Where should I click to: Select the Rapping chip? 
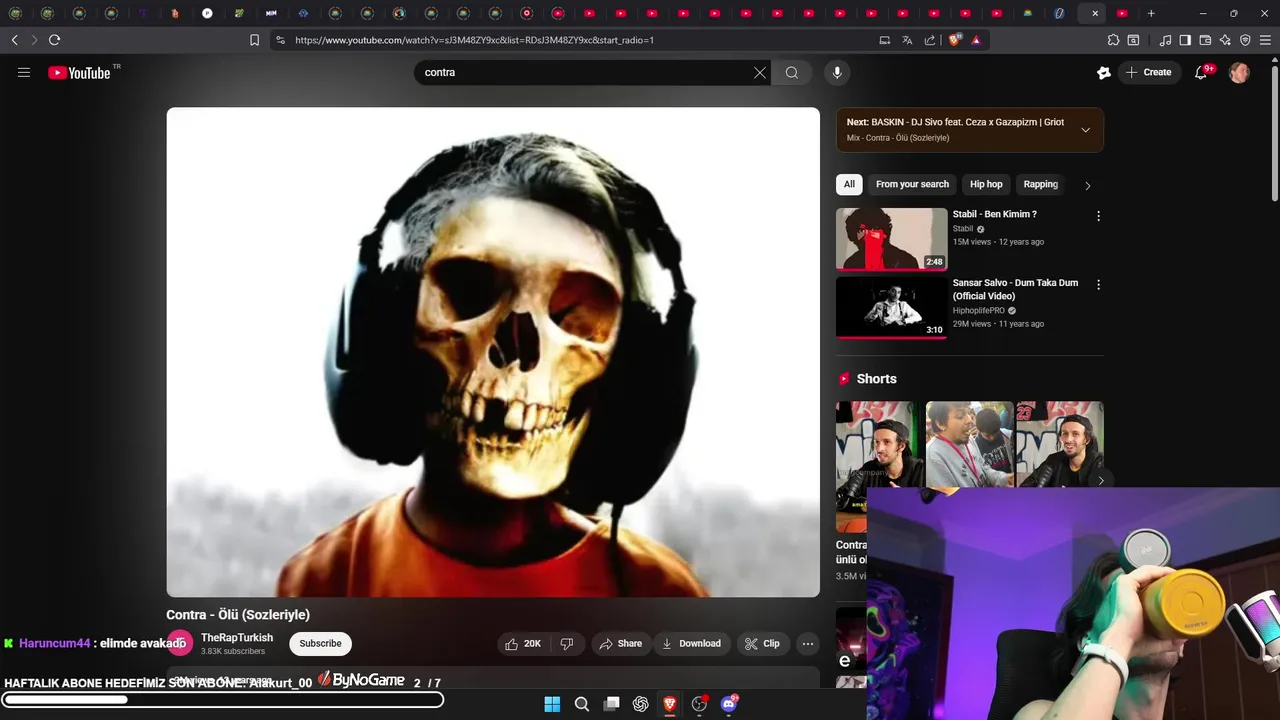(x=1040, y=184)
